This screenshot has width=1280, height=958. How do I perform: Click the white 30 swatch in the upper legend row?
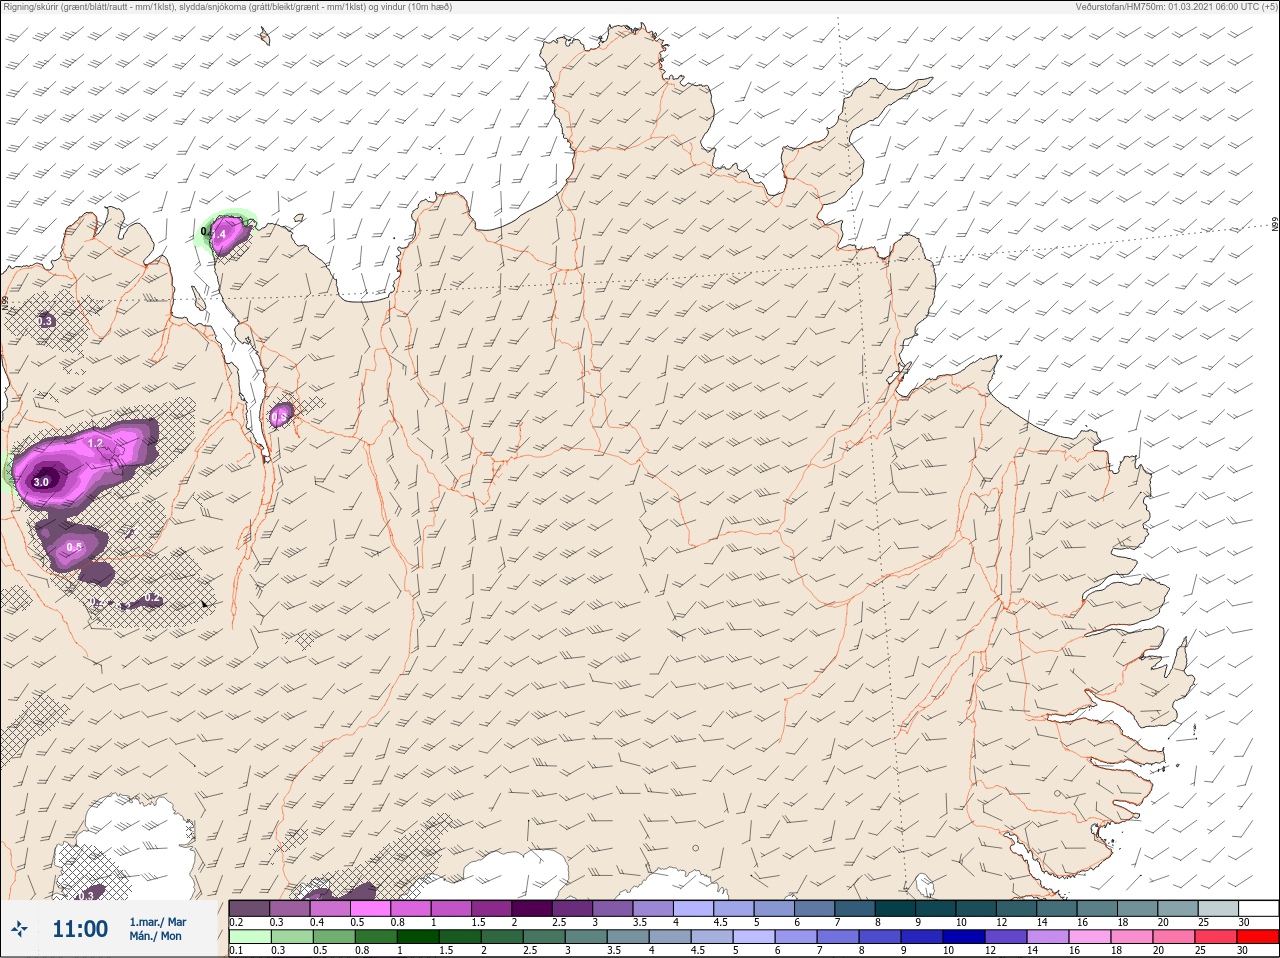point(1258,908)
